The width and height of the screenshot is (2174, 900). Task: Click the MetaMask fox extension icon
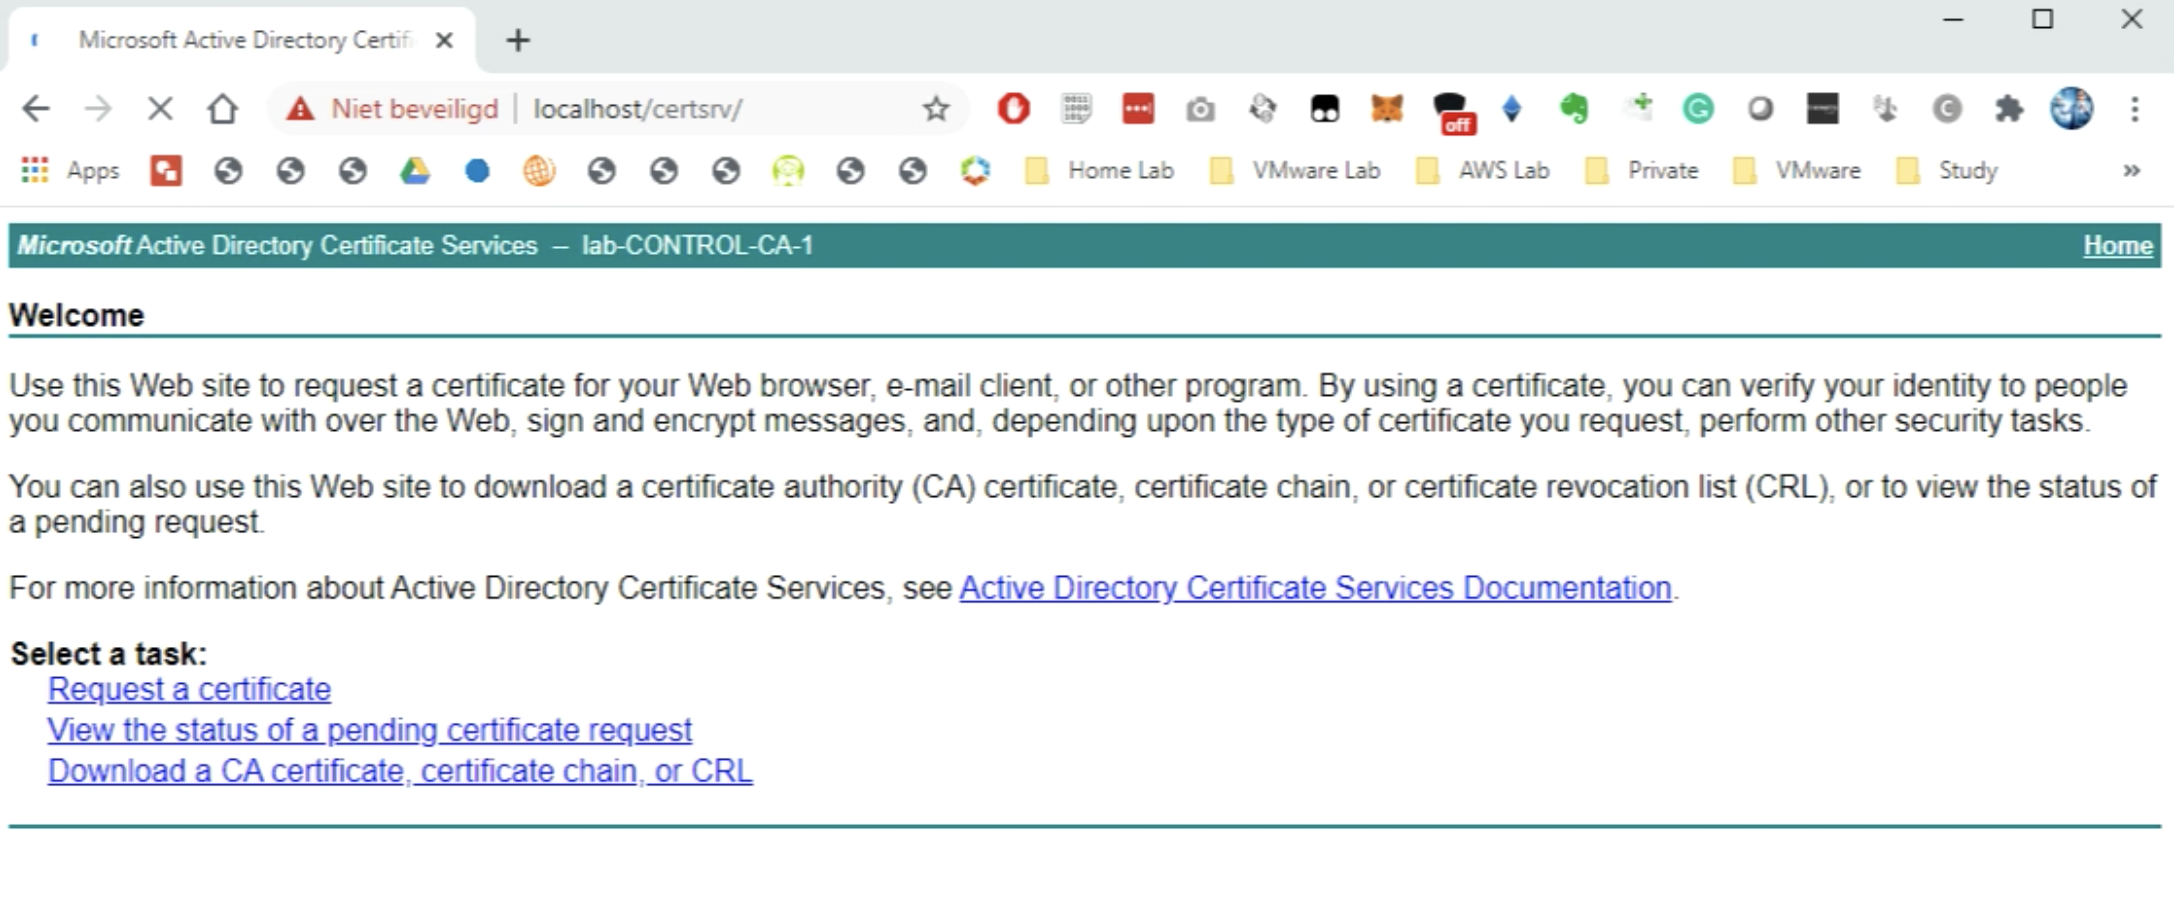coord(1386,108)
